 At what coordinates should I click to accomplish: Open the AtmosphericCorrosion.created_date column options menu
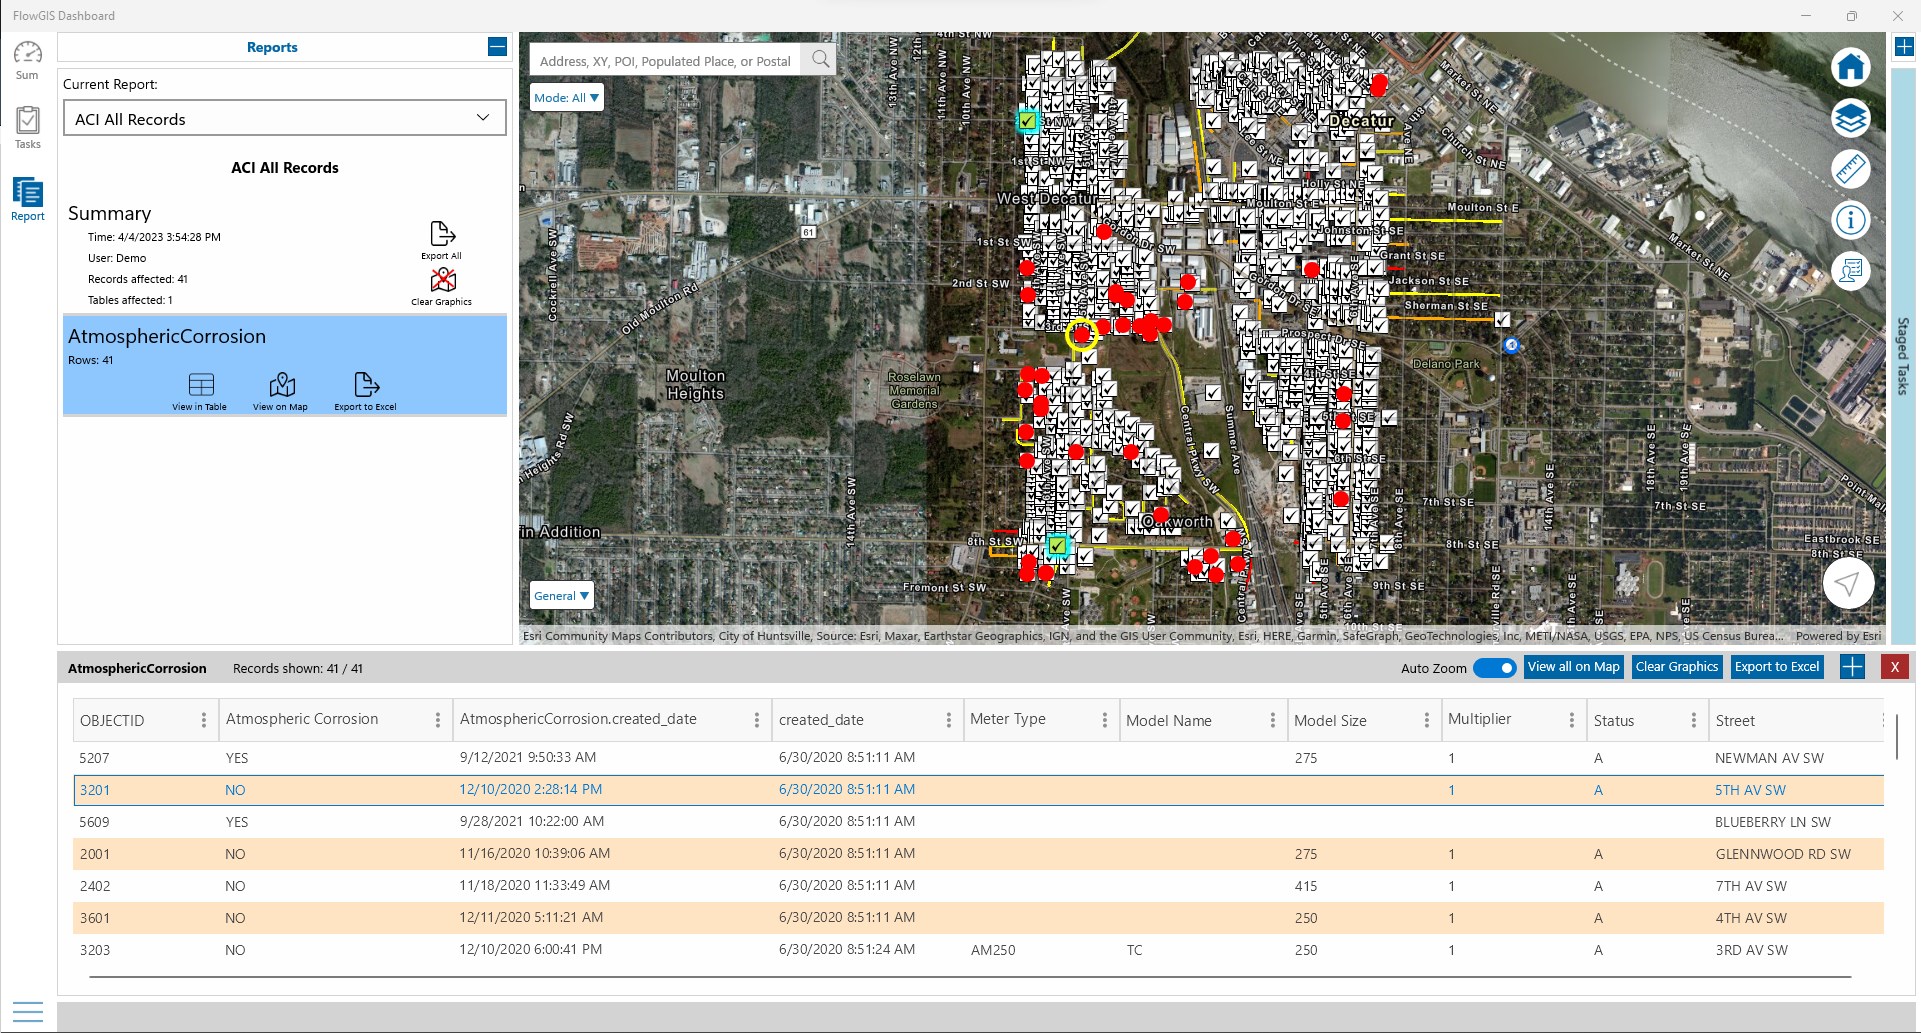pyautogui.click(x=756, y=720)
